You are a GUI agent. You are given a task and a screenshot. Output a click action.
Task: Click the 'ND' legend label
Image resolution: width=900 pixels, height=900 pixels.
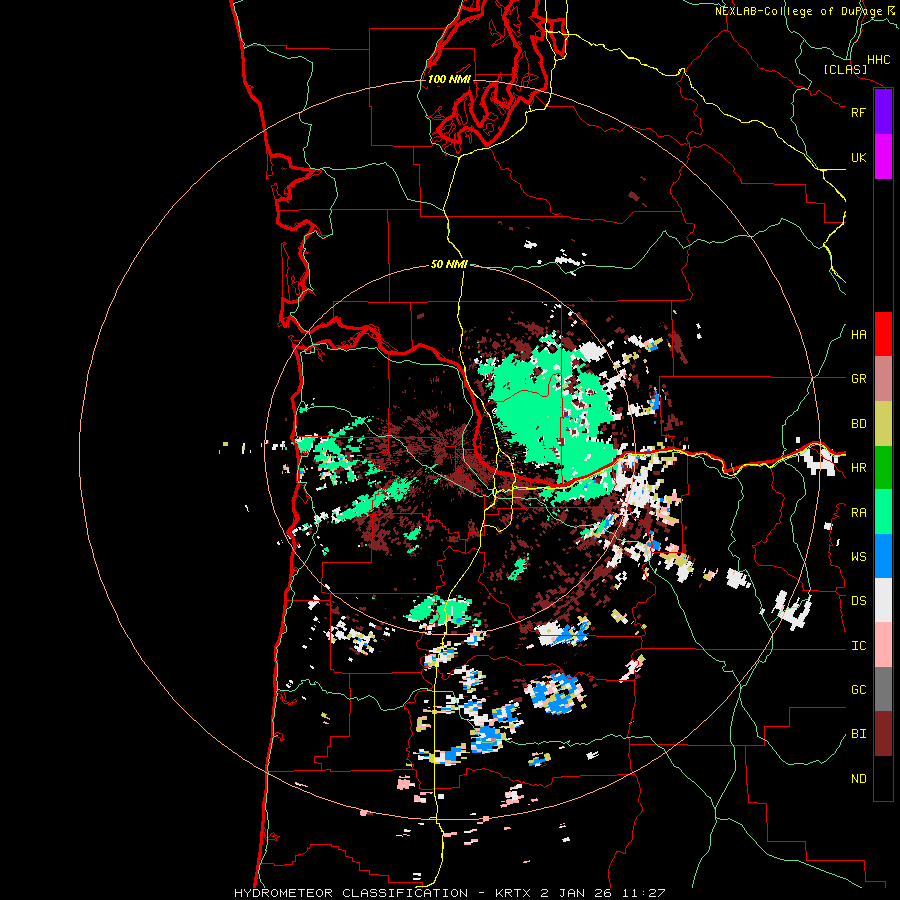tap(858, 779)
